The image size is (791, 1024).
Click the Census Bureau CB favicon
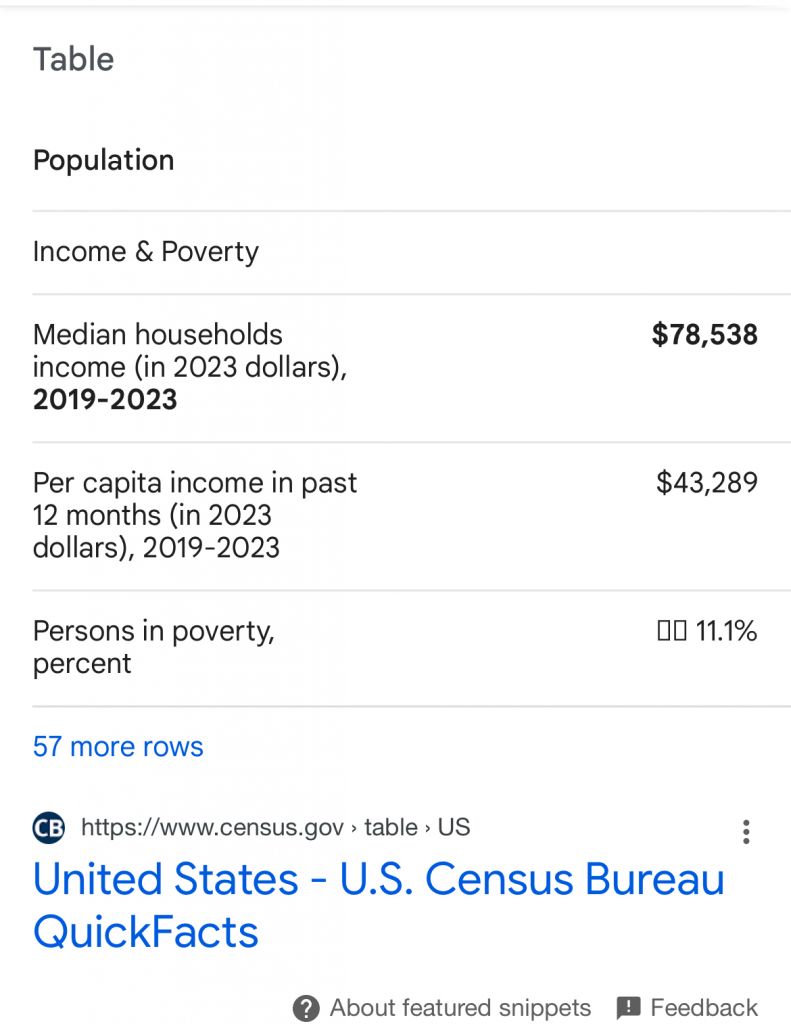pos(48,828)
